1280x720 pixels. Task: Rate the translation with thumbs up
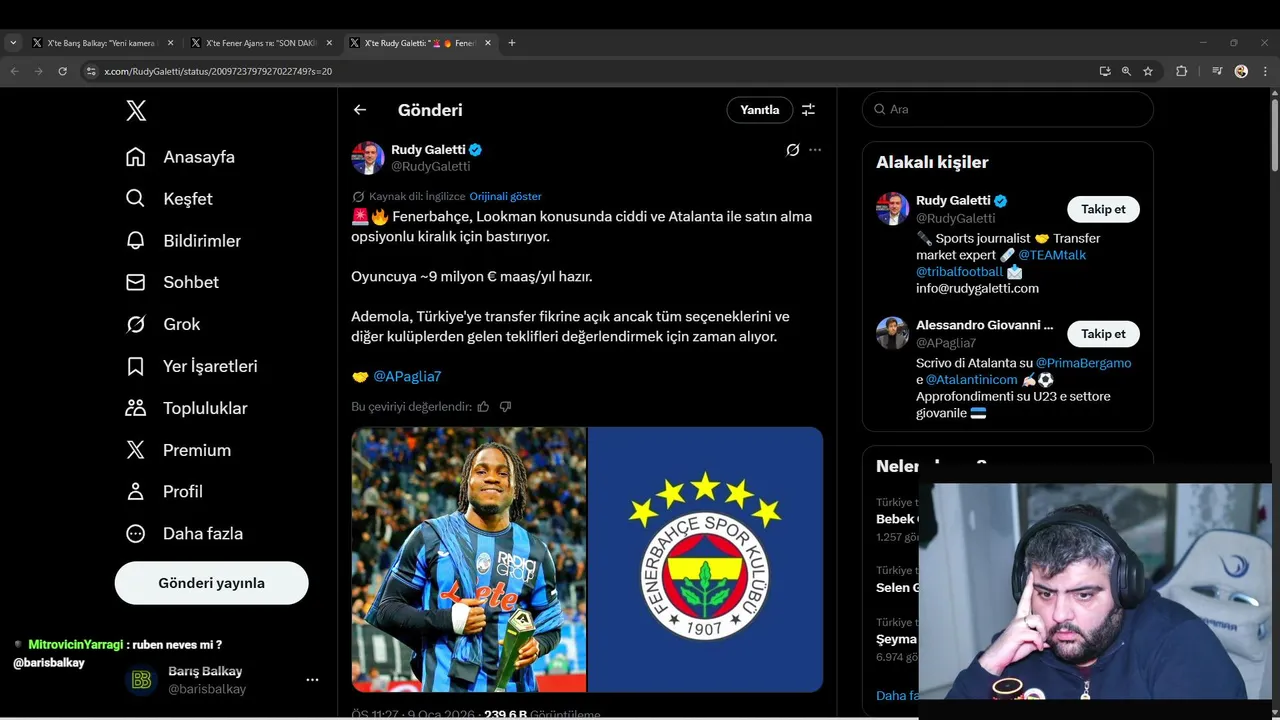pos(483,407)
